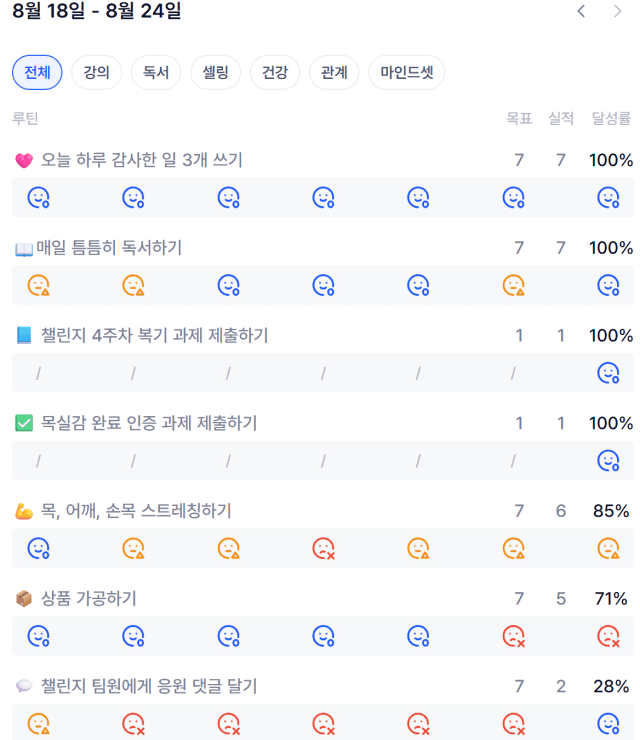Click the first slash placeholder in 목실감 row
Viewport: 640px width, 740px height.
[x=39, y=461]
